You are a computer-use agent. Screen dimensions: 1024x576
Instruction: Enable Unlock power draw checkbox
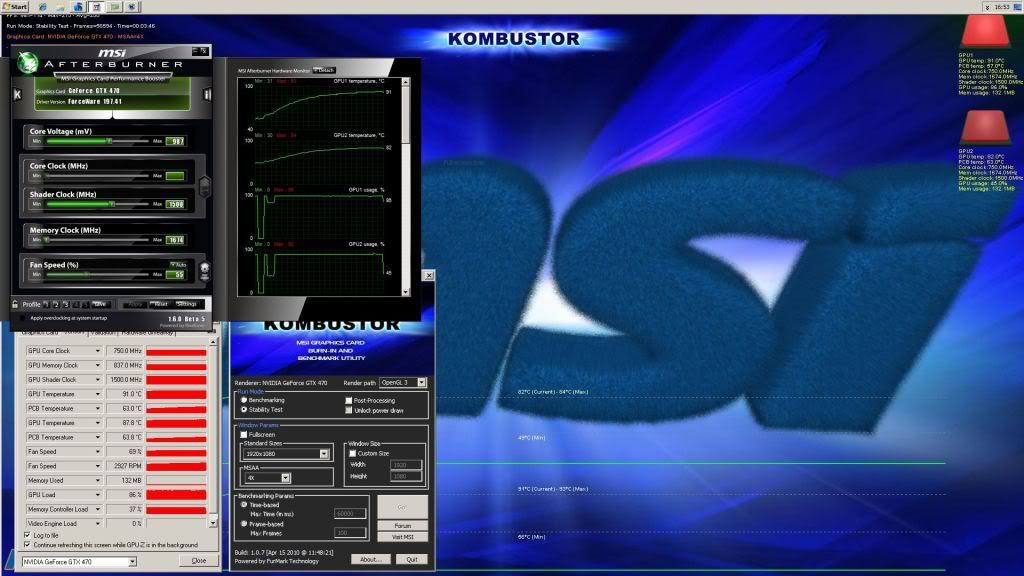349,410
